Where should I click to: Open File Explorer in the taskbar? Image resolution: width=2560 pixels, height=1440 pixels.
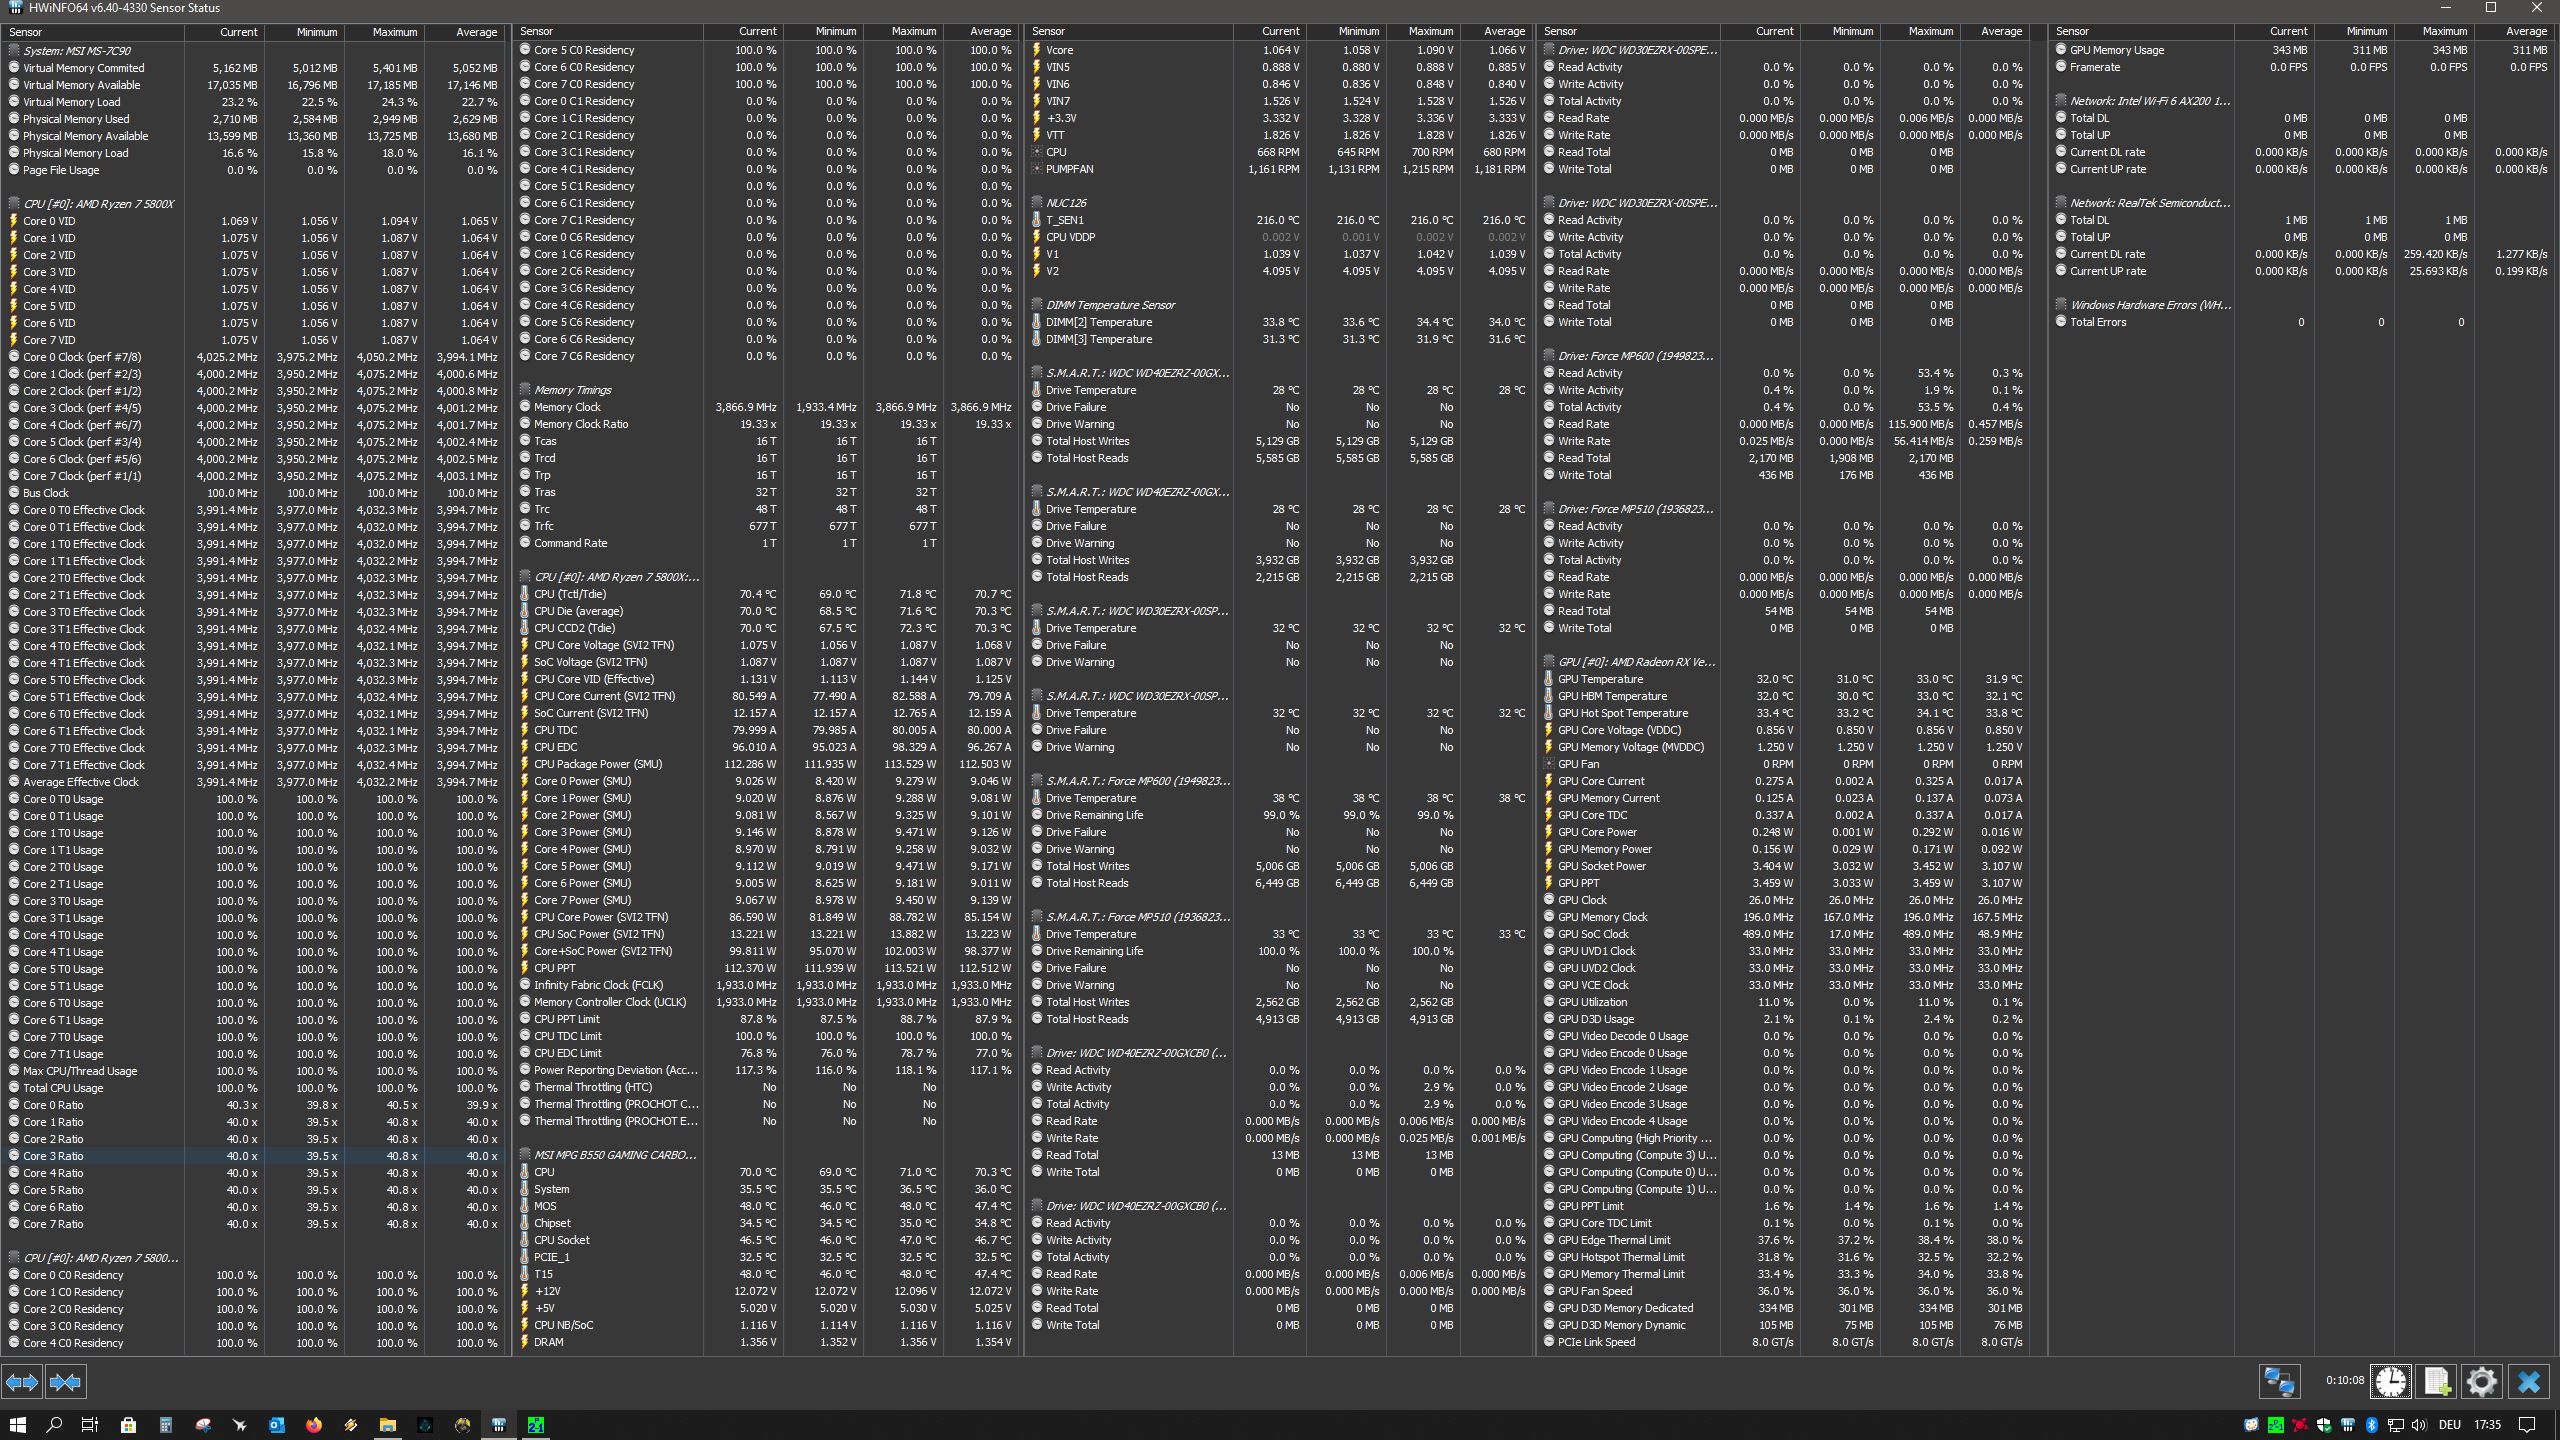coord(387,1425)
